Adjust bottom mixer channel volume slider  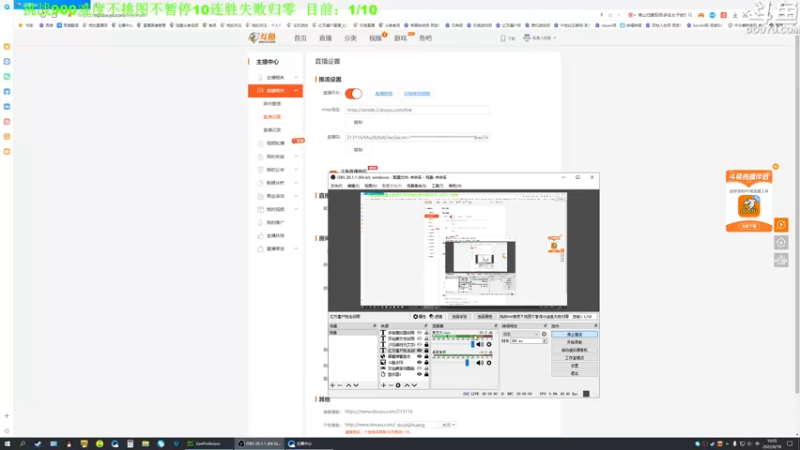467,363
